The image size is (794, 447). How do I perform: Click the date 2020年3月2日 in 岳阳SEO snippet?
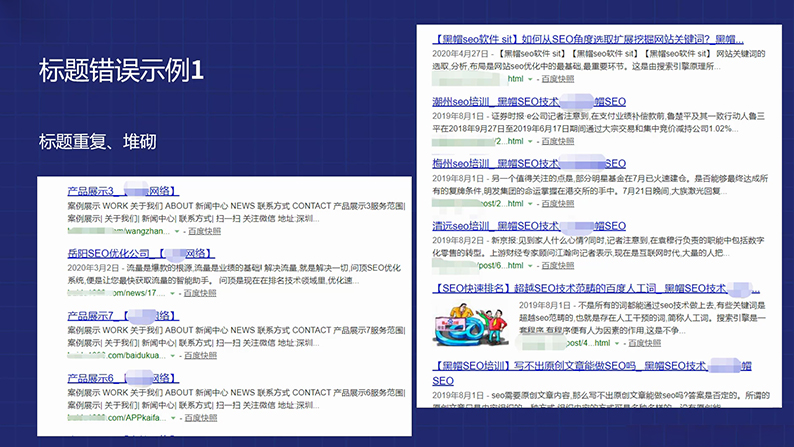(x=93, y=268)
